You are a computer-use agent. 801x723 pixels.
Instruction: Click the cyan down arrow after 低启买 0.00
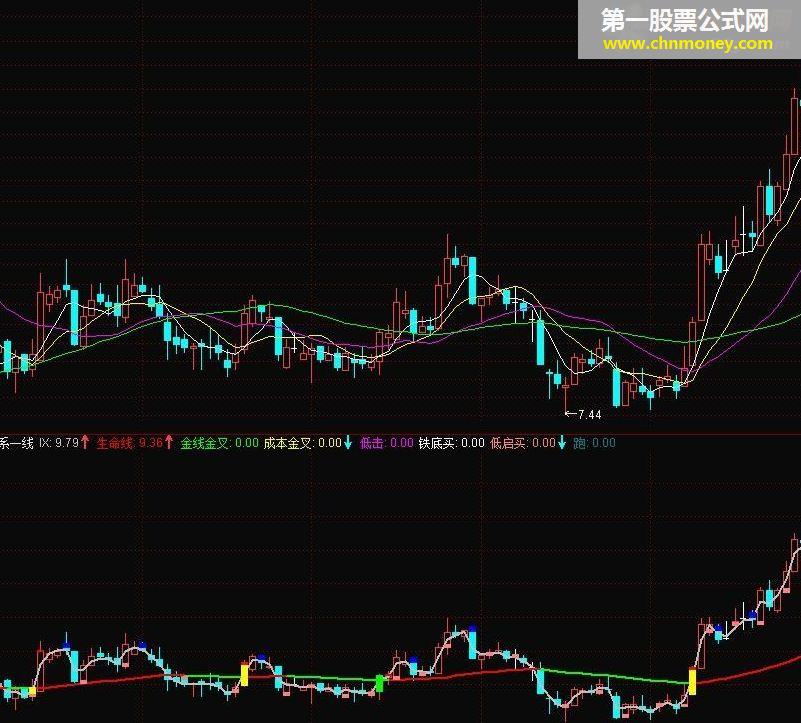[562, 442]
